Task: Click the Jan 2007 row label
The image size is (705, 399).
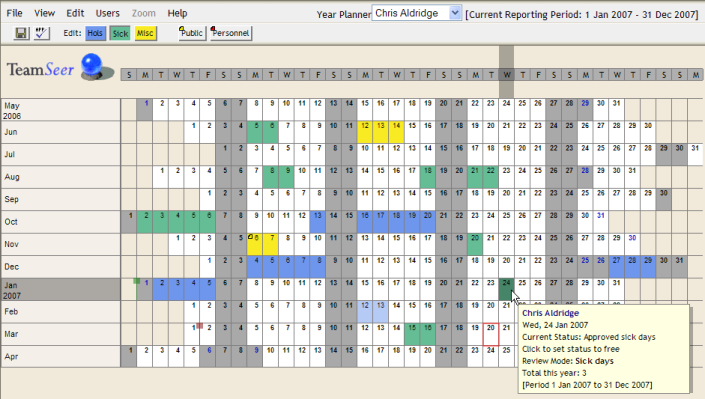Action: point(61,289)
